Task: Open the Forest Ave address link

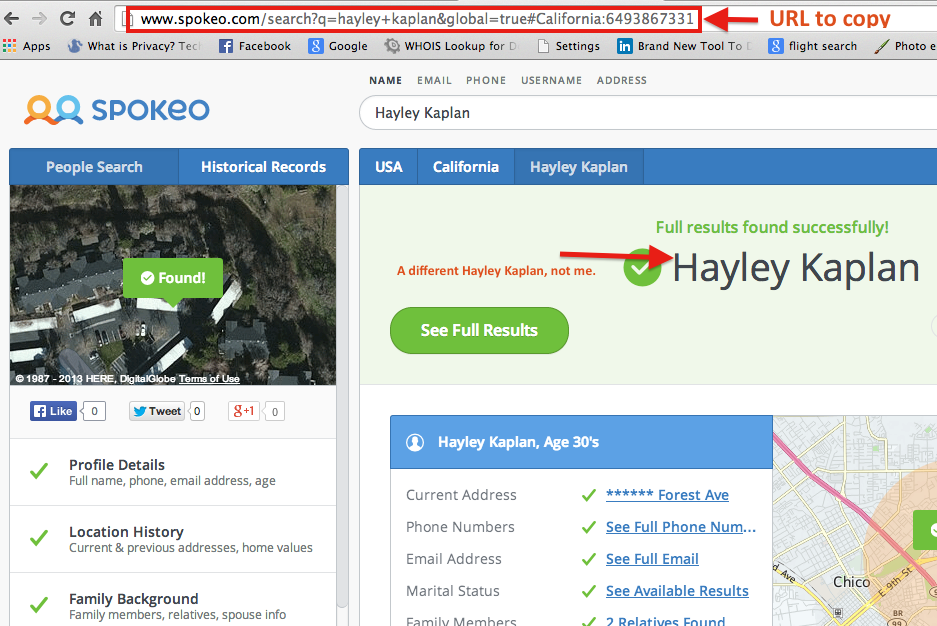Action: [667, 495]
